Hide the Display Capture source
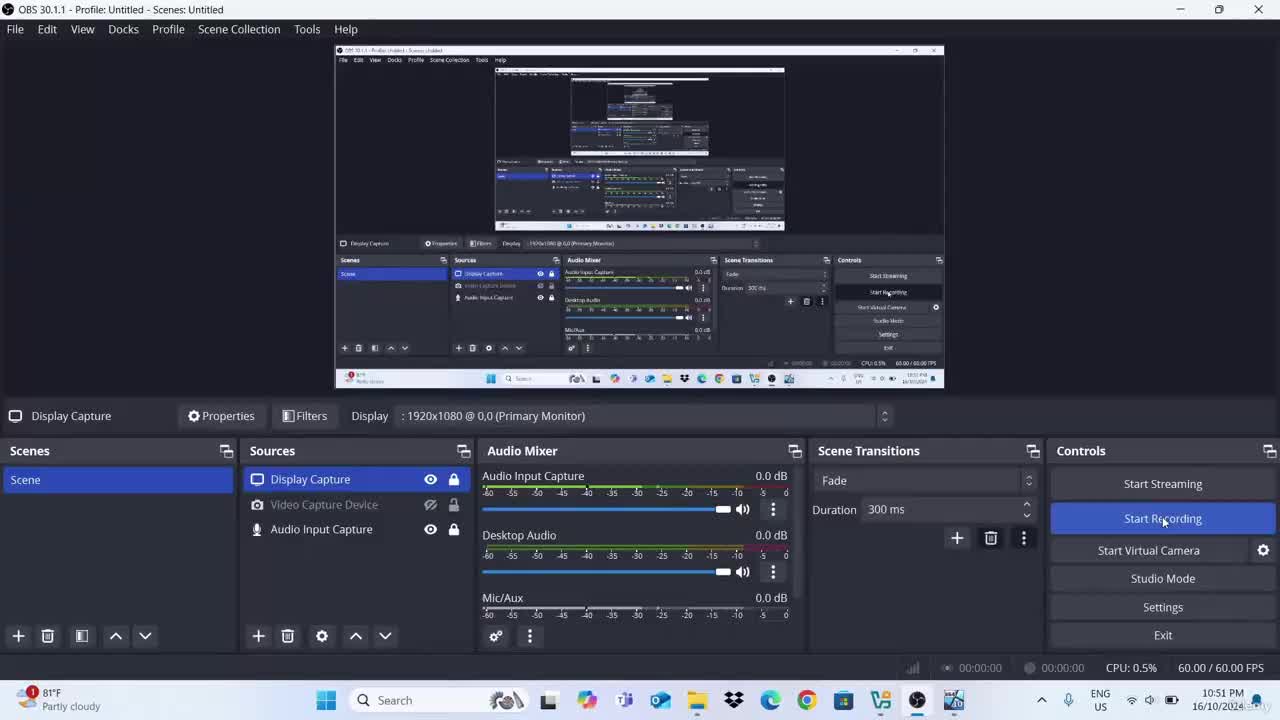The height and width of the screenshot is (720, 1280). tap(430, 480)
